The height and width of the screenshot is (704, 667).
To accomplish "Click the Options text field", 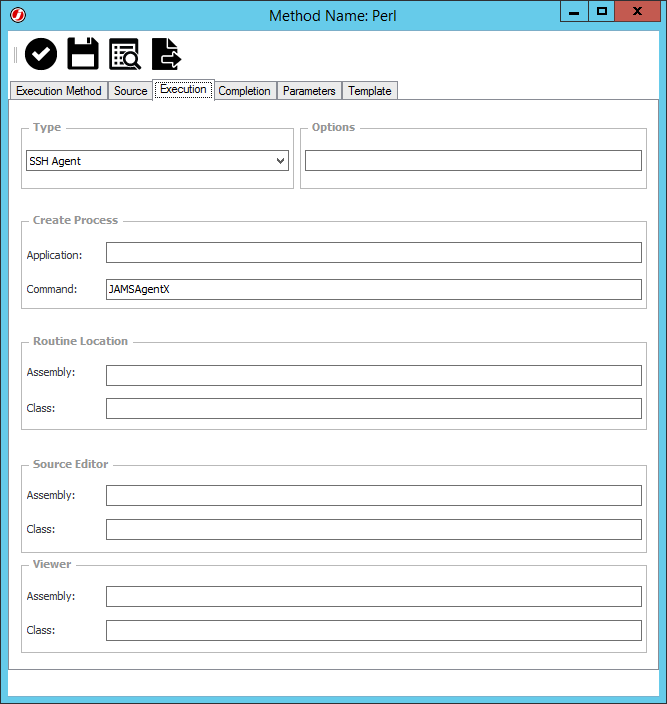I will (473, 161).
